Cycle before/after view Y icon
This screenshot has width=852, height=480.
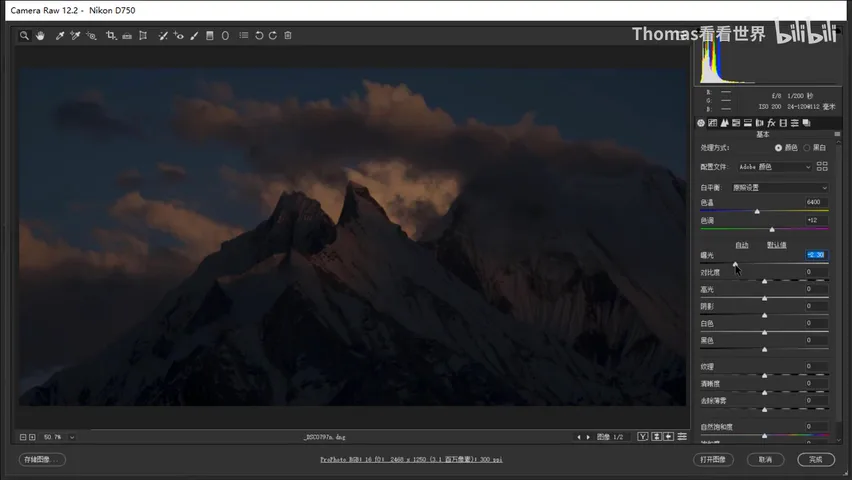click(643, 437)
